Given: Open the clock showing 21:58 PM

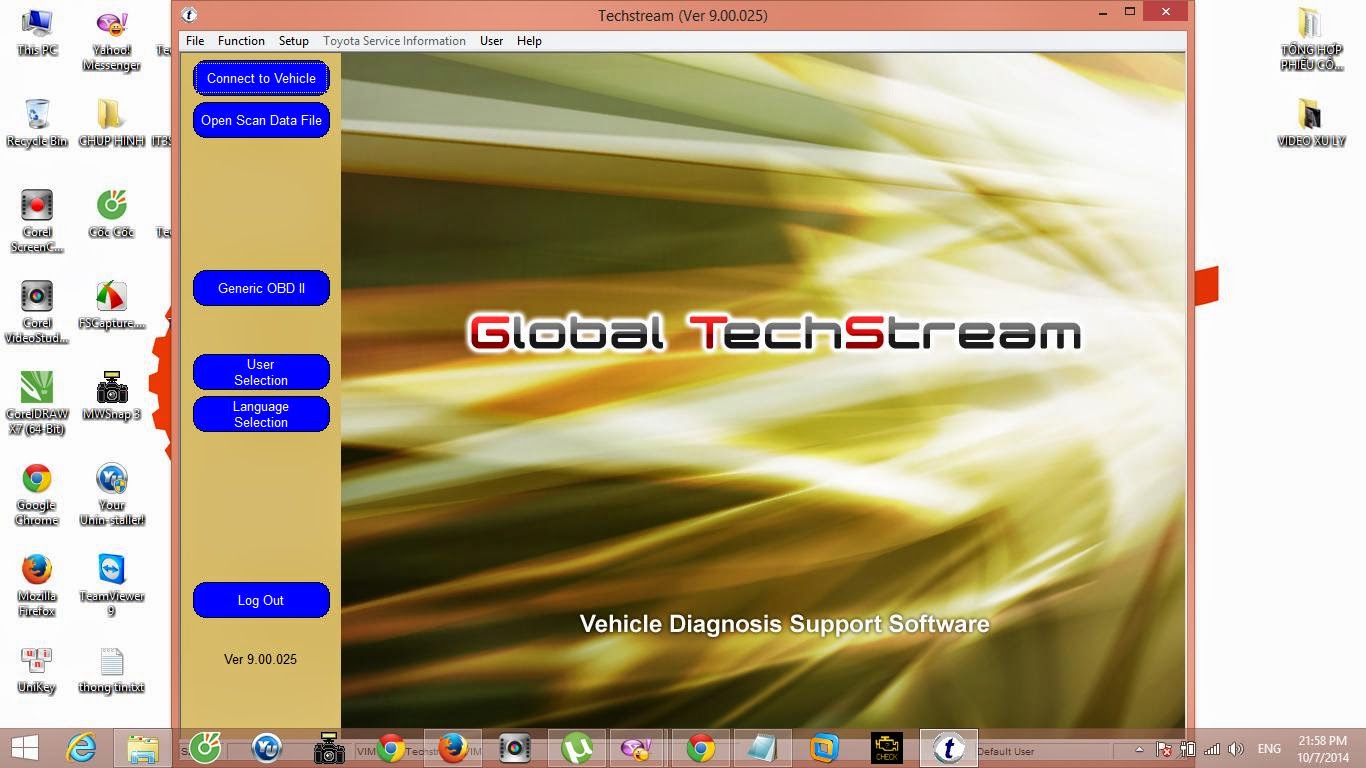Looking at the screenshot, I should [x=1324, y=749].
